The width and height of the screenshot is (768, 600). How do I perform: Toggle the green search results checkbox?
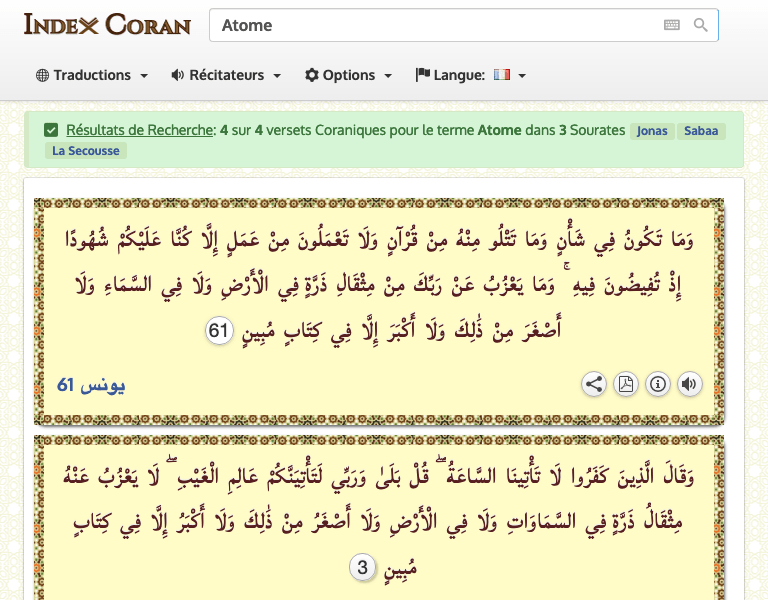coord(51,130)
